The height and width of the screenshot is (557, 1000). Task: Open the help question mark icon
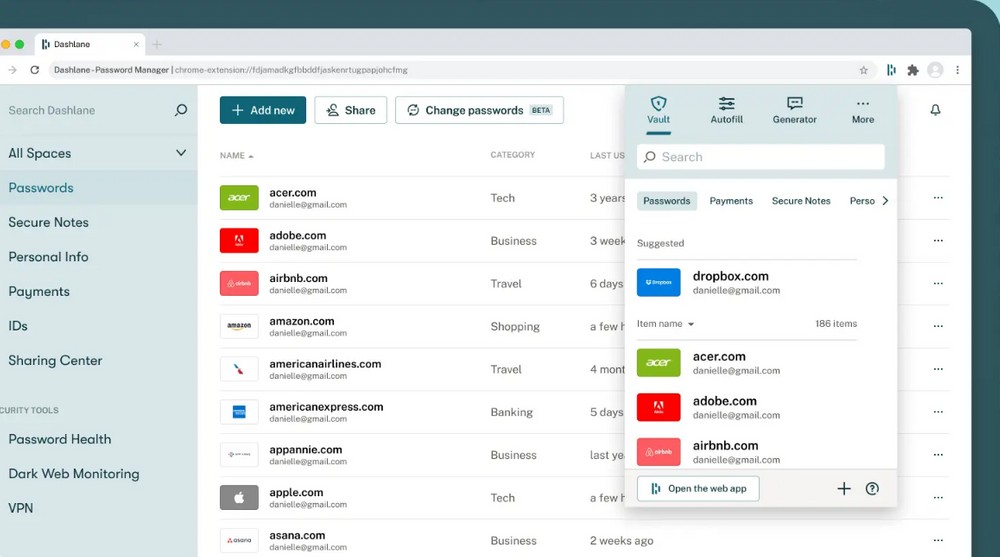(x=872, y=489)
